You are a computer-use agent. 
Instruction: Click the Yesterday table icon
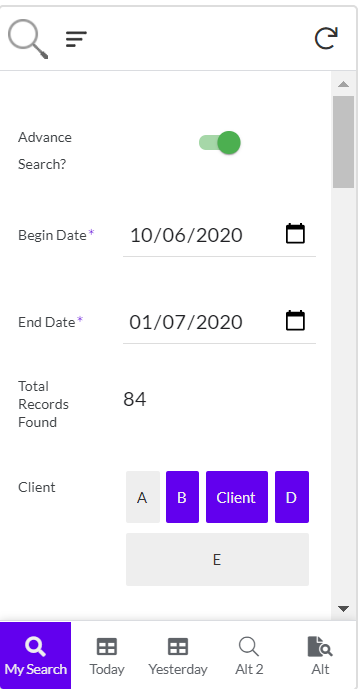coord(178,647)
